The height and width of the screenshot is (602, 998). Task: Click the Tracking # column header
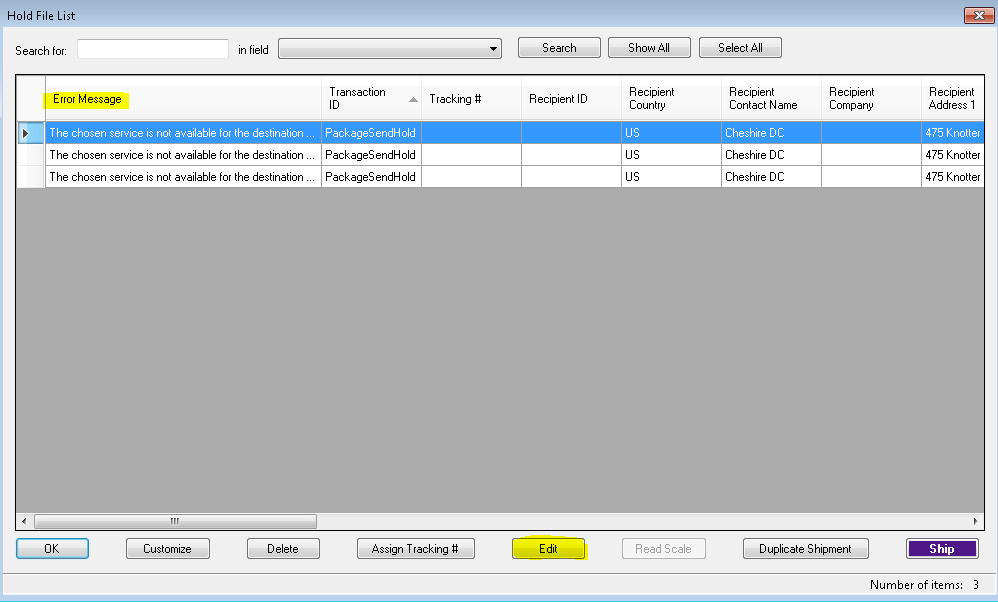tap(471, 99)
